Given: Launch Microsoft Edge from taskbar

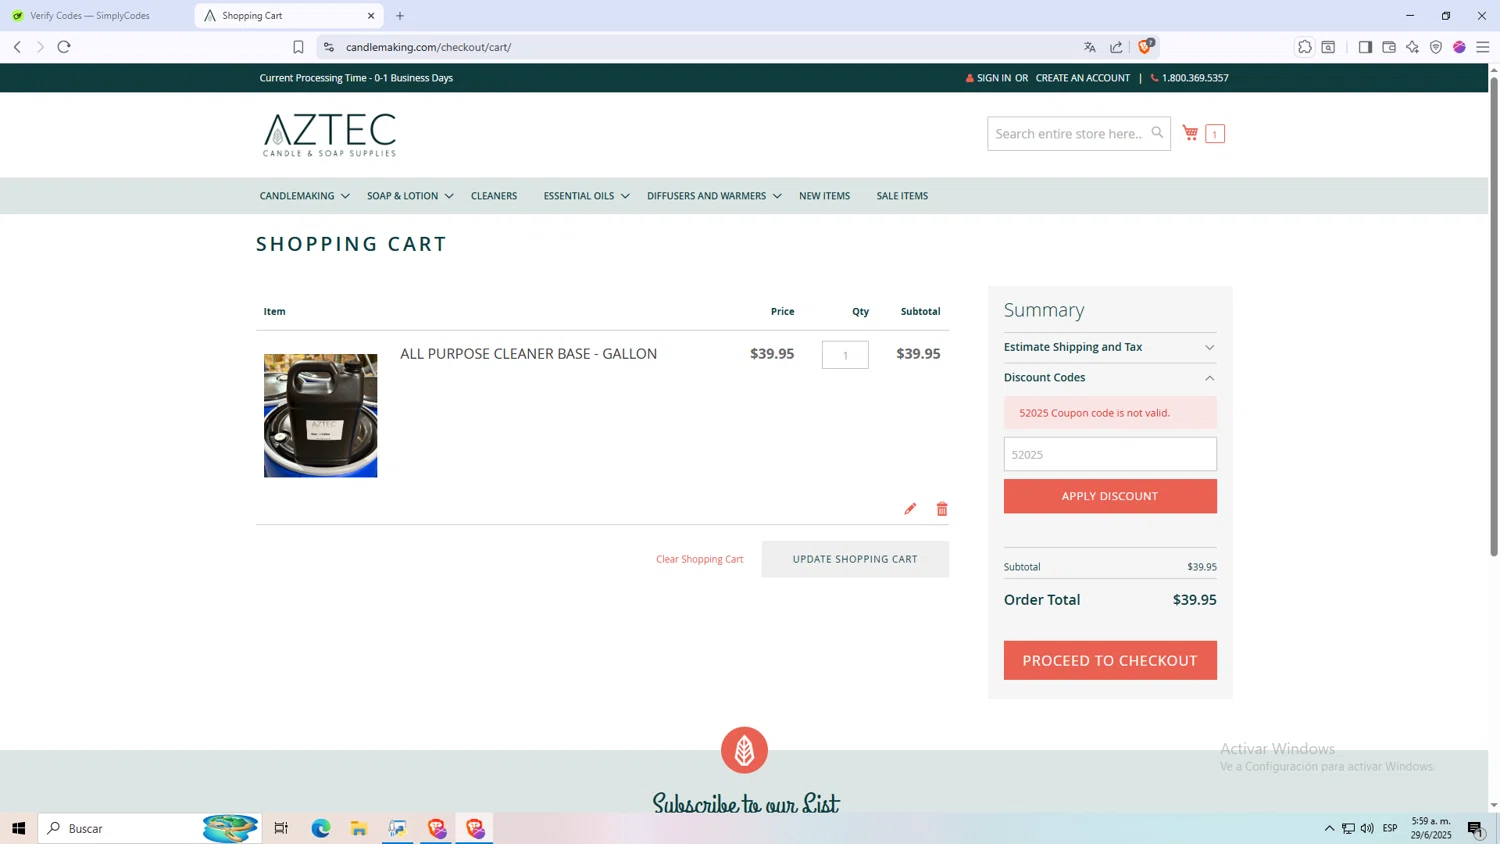Looking at the screenshot, I should pos(320,828).
